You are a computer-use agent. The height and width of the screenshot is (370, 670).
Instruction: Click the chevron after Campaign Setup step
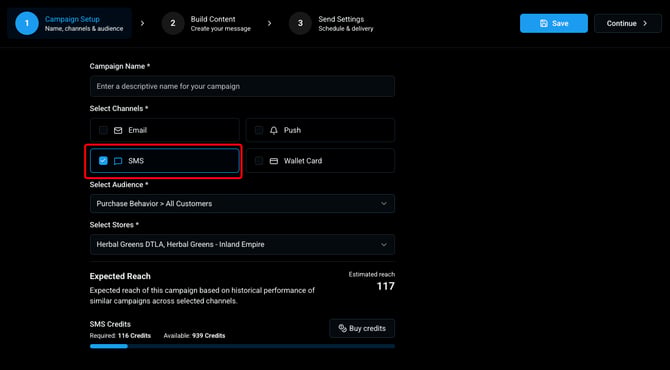[142, 23]
